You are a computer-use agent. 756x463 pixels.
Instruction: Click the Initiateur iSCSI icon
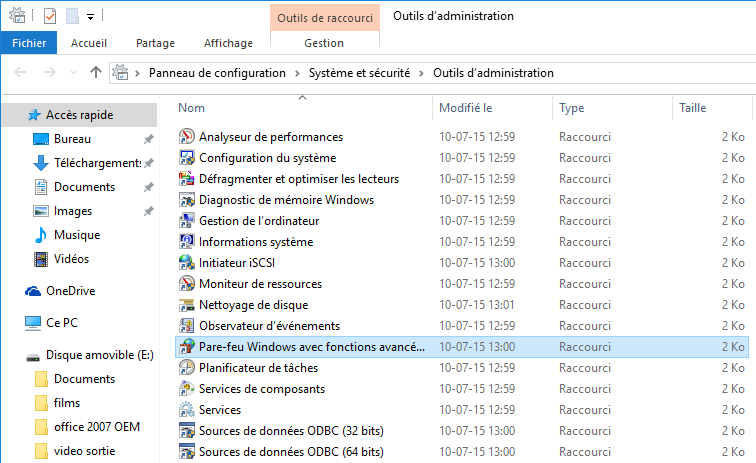point(187,262)
